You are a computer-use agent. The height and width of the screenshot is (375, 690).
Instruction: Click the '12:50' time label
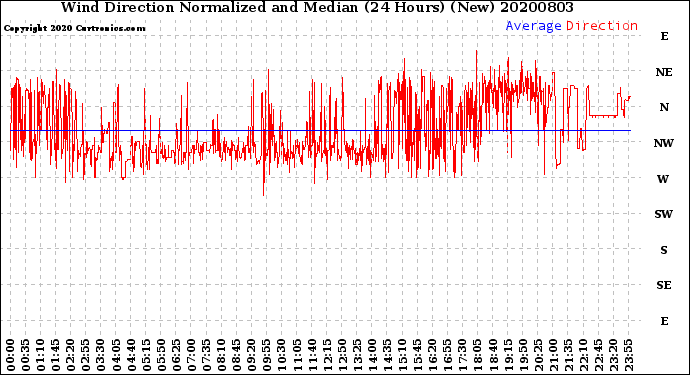click(x=342, y=355)
